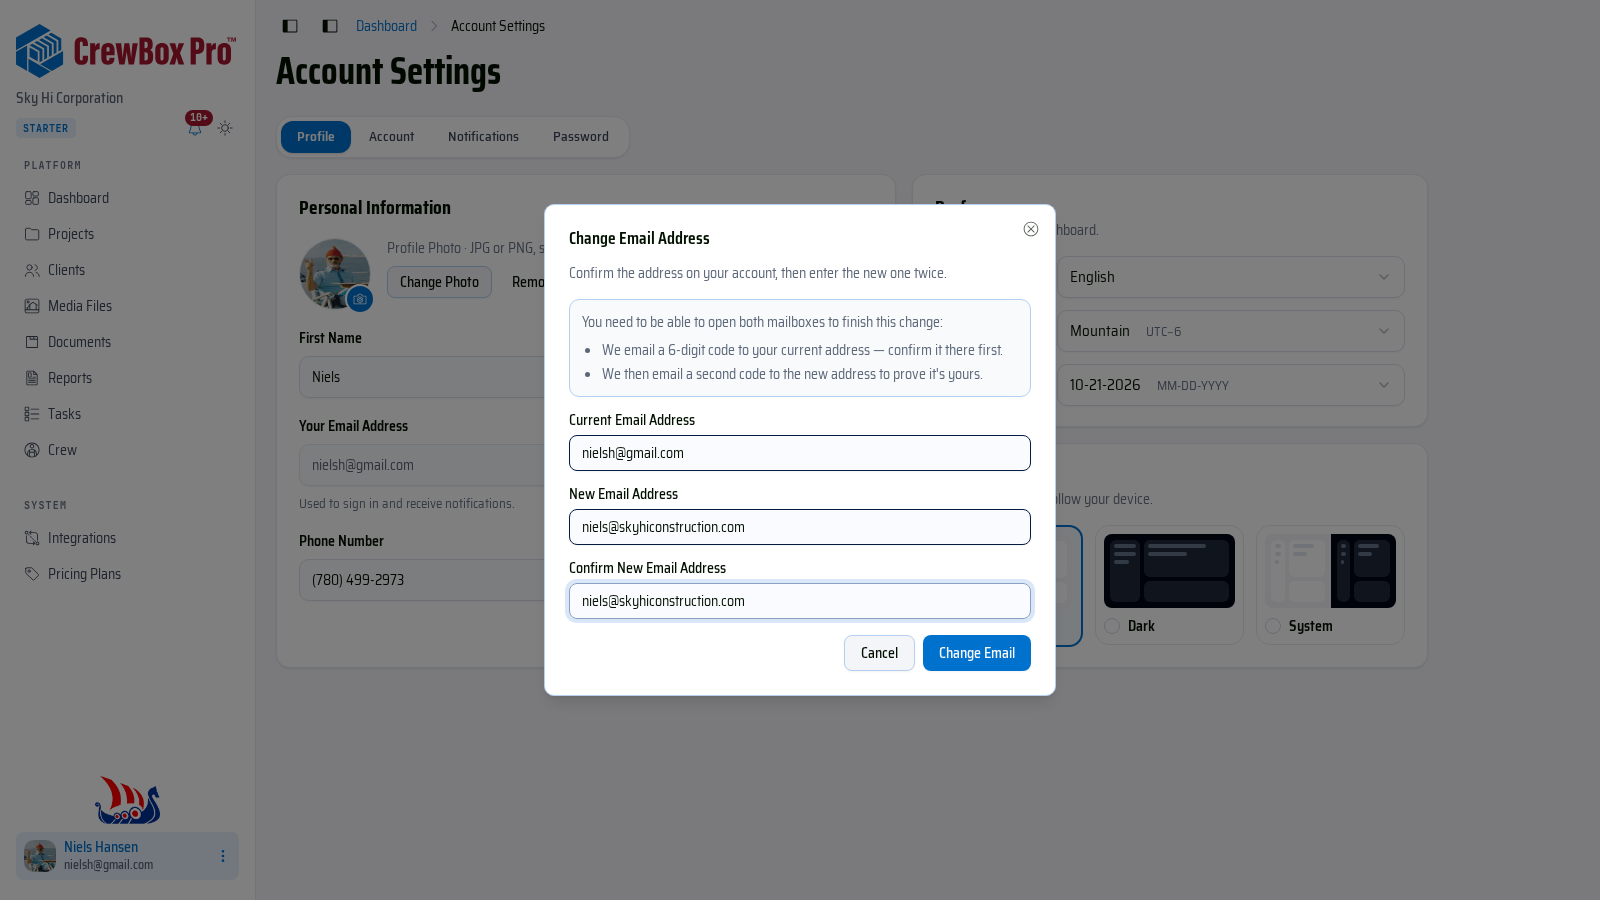Open user menu three-dot icon
The width and height of the screenshot is (1600, 900).
(223, 856)
